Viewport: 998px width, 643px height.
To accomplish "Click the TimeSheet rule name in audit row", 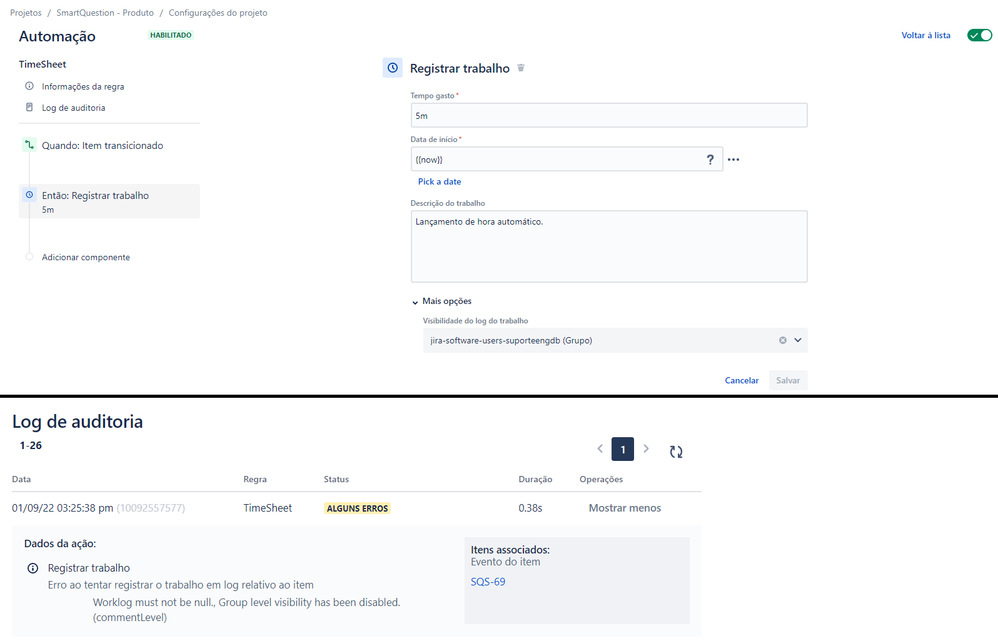I will click(x=267, y=508).
